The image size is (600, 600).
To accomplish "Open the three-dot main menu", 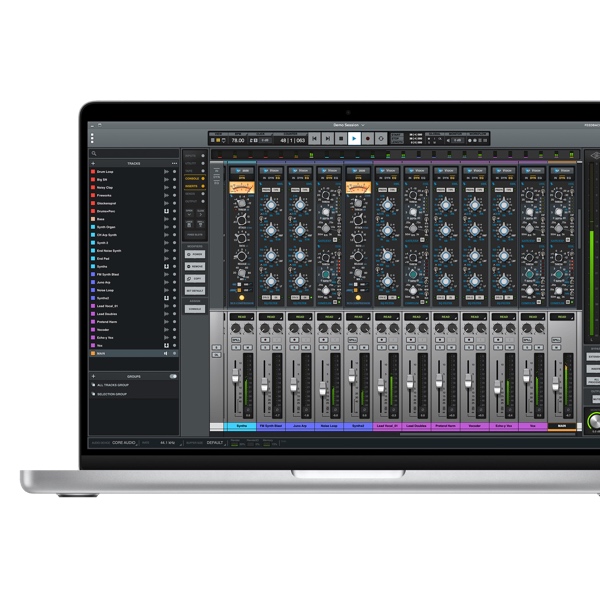I will pos(92,138).
